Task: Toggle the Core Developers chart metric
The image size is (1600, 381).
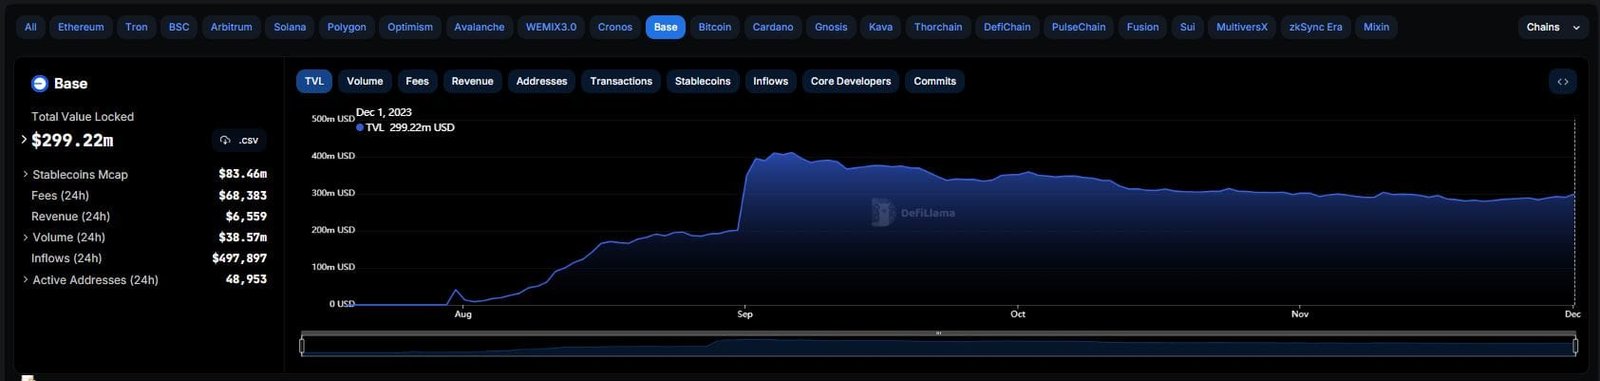Action: point(851,81)
